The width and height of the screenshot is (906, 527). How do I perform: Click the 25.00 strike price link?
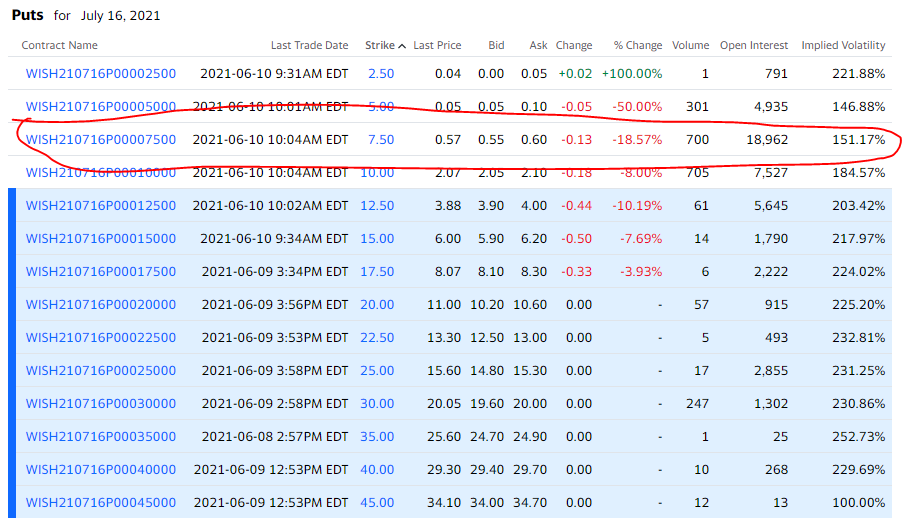pyautogui.click(x=377, y=370)
